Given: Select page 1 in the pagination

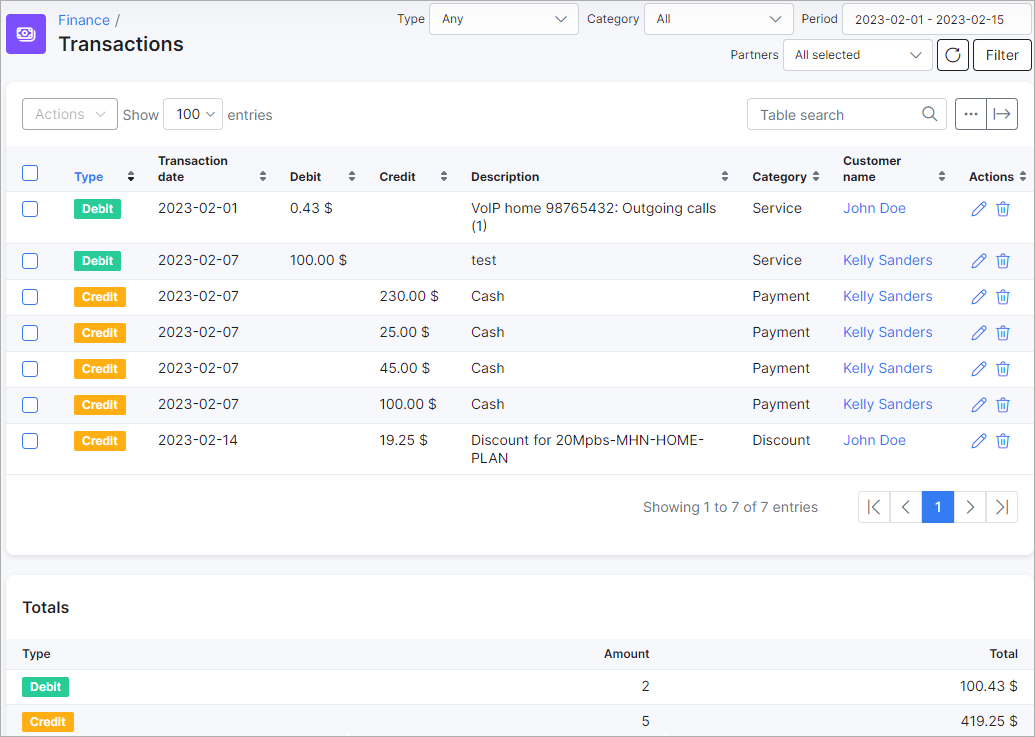Looking at the screenshot, I should [938, 507].
